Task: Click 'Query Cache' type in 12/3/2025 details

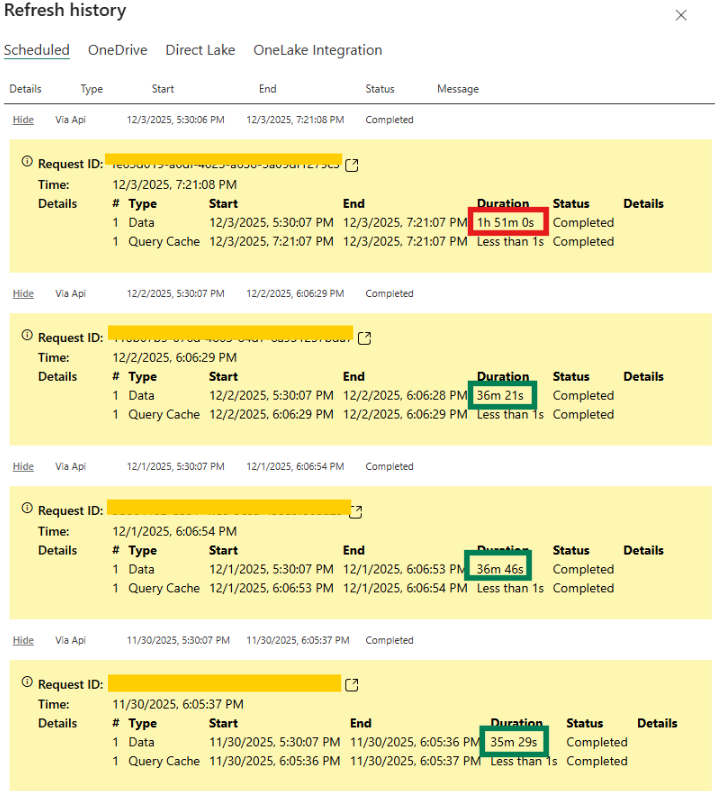Action: coord(164,242)
